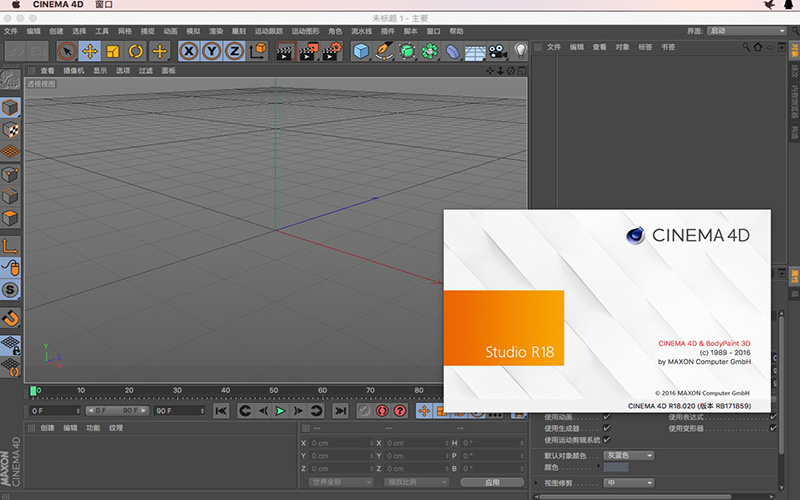Viewport: 800px width, 500px height.
Task: Open the default object color dropdown 灰蓝色
Action: point(629,456)
